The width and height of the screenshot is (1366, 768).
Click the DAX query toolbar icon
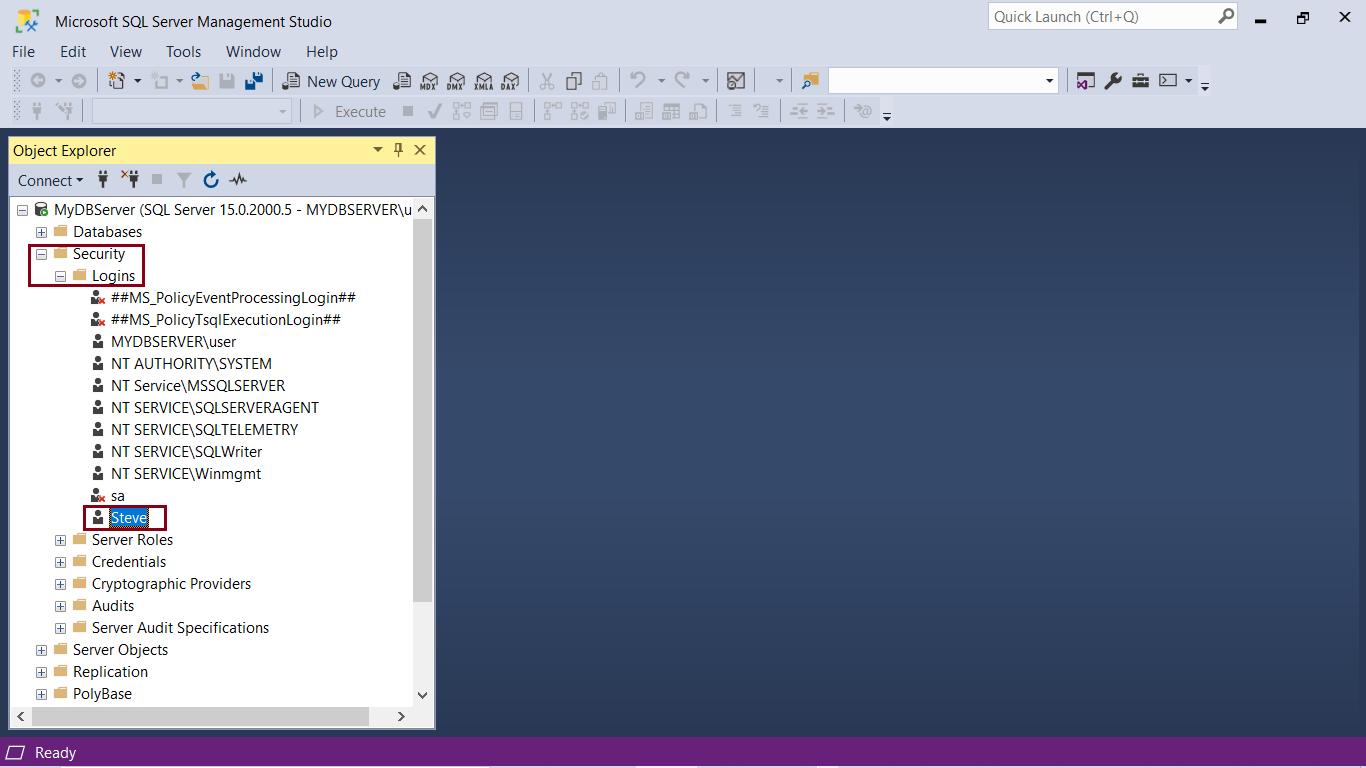511,81
